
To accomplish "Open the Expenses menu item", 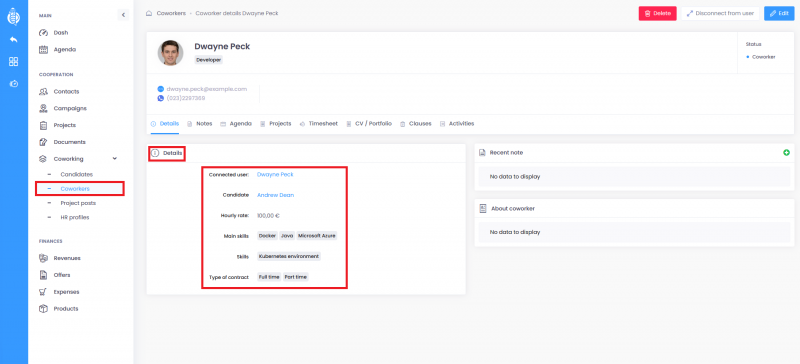I will click(66, 292).
